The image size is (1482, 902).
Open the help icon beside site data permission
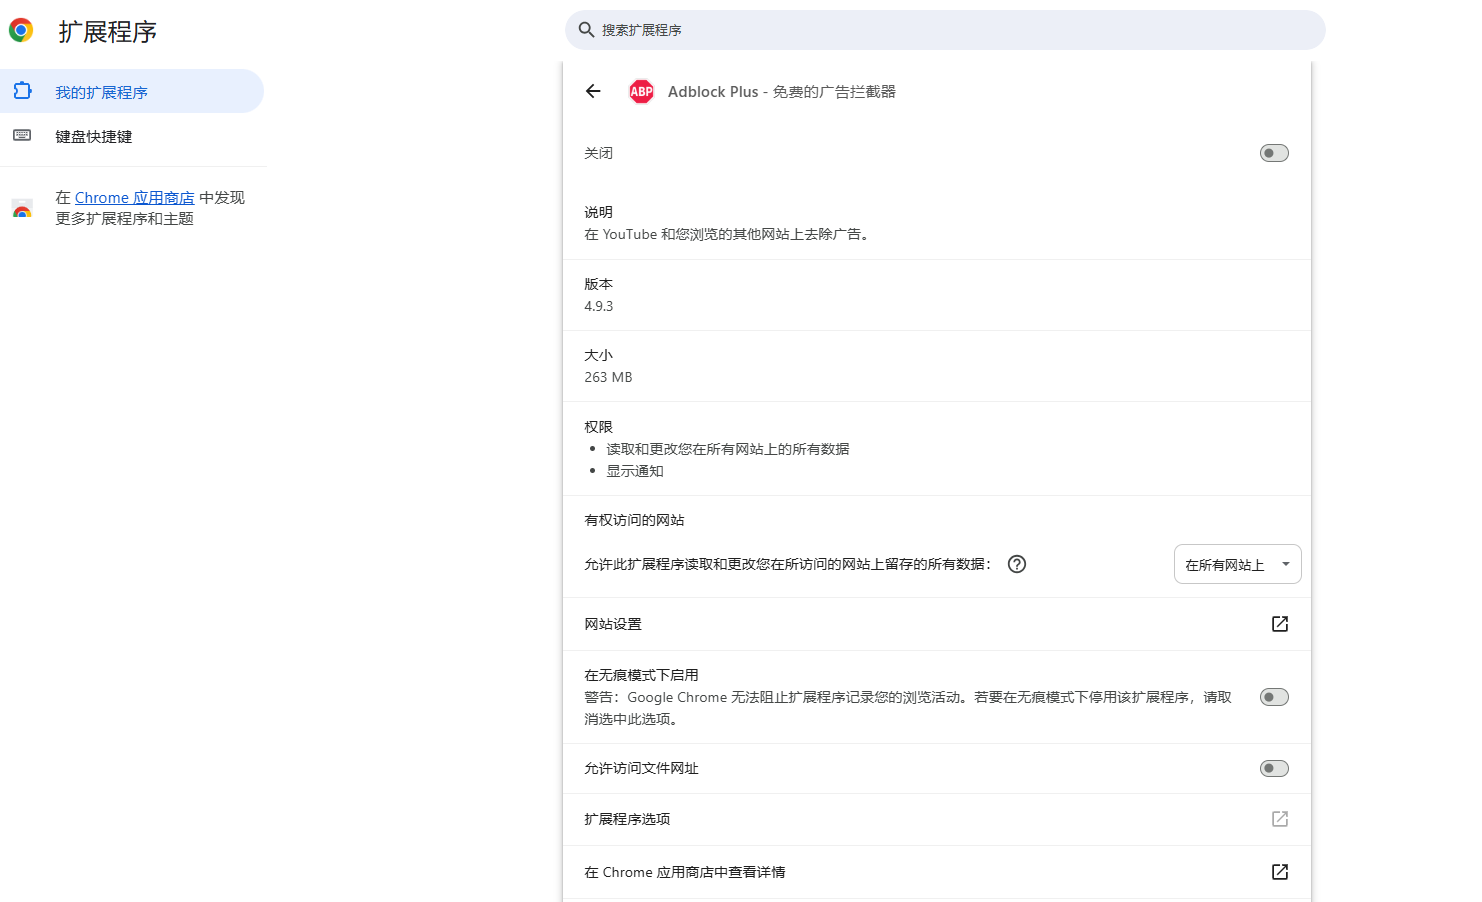1017,564
